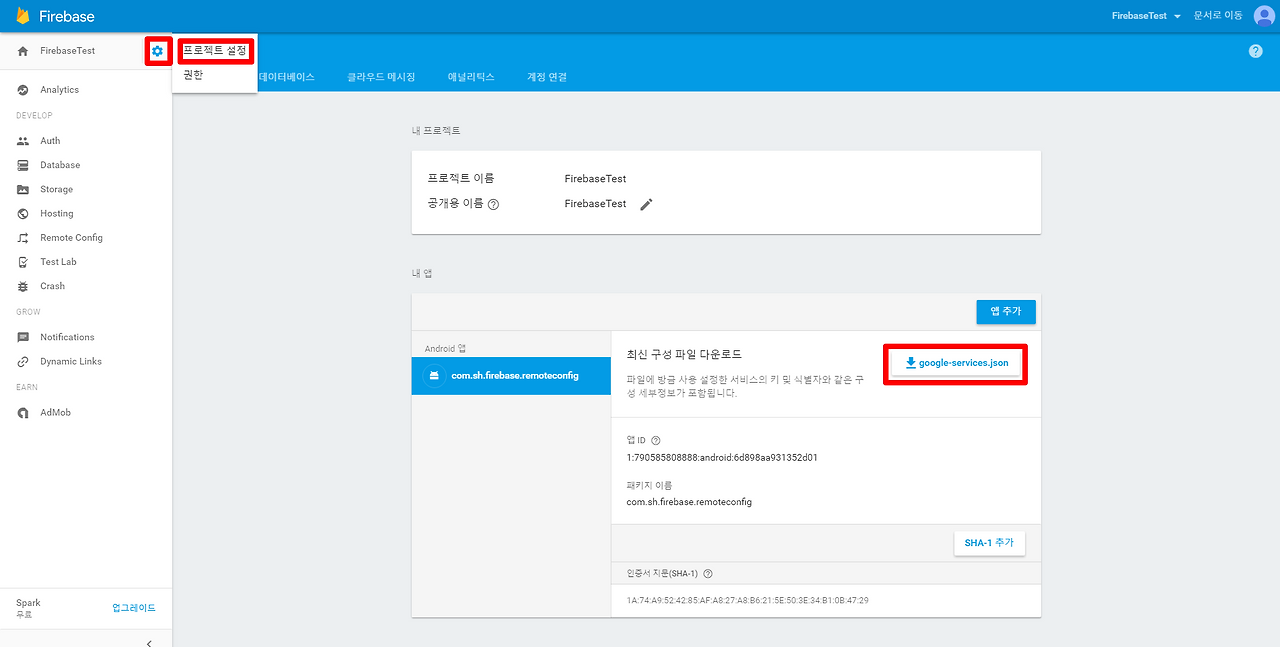
Task: Click the Dynamic Links chain icon
Action: point(23,362)
